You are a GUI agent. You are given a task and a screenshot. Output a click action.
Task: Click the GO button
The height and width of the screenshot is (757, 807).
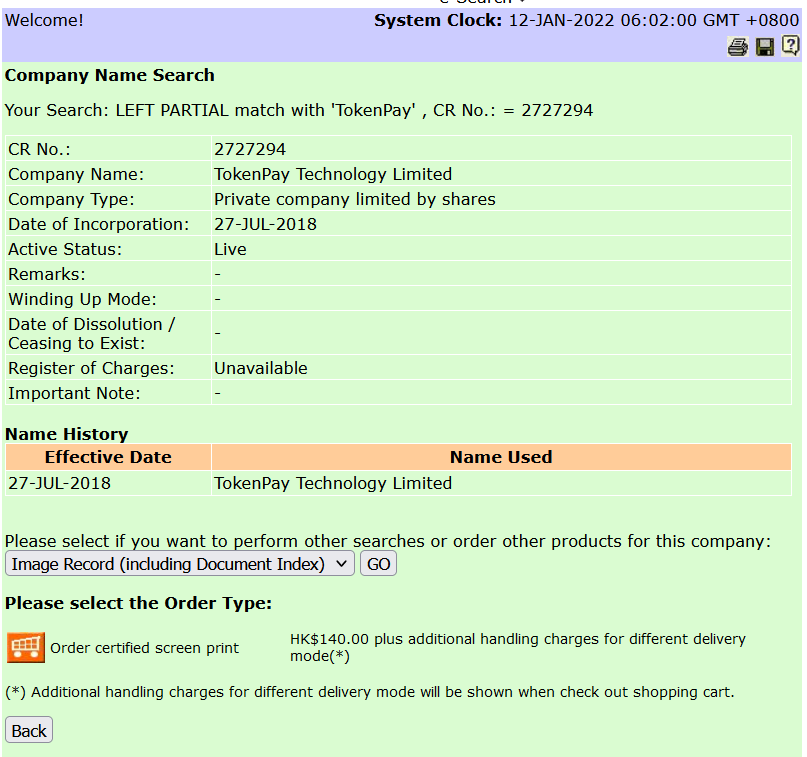378,564
